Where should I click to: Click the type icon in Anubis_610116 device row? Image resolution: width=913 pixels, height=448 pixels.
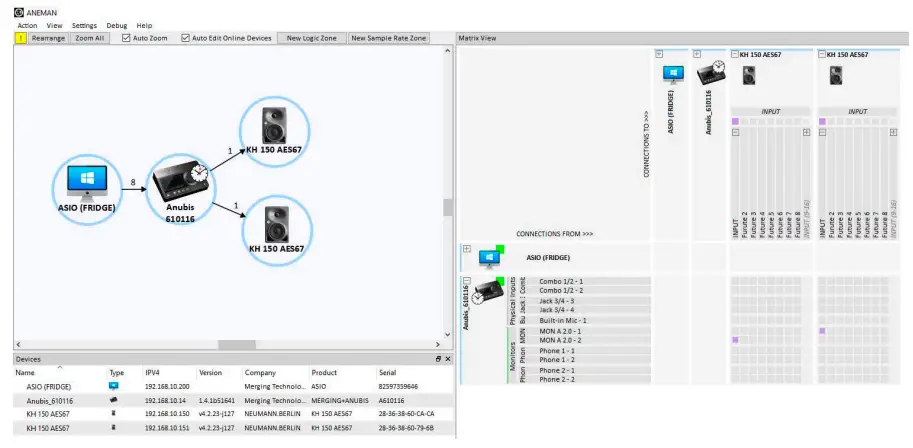click(114, 401)
